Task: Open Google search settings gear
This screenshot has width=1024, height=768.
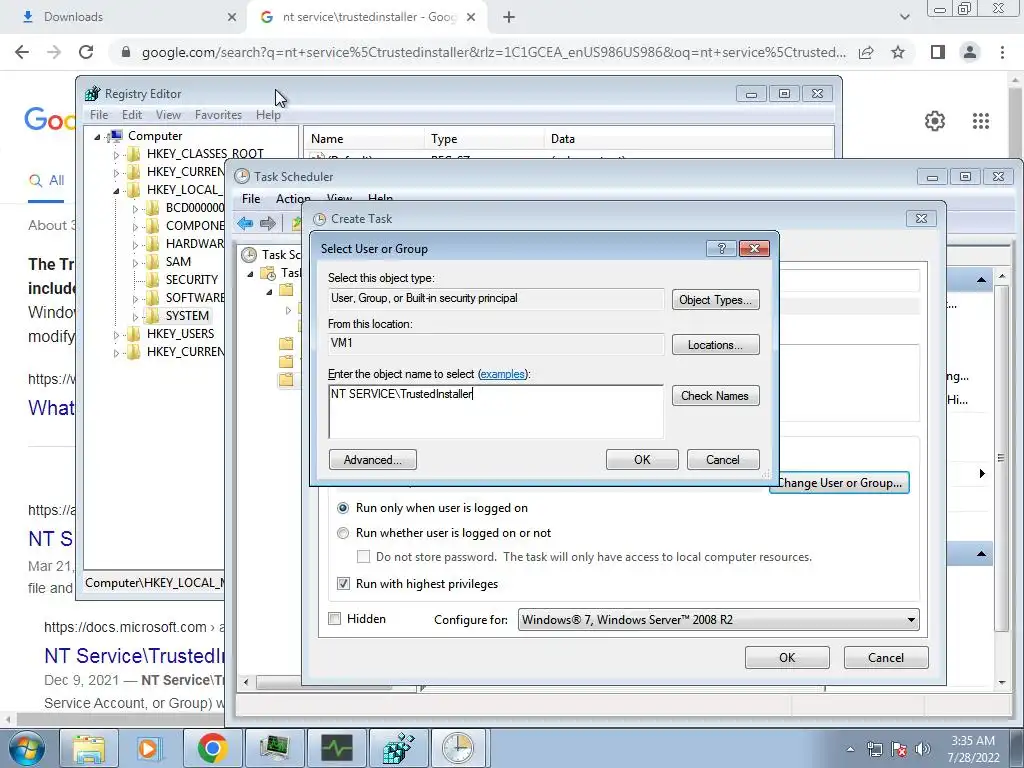Action: 935,121
